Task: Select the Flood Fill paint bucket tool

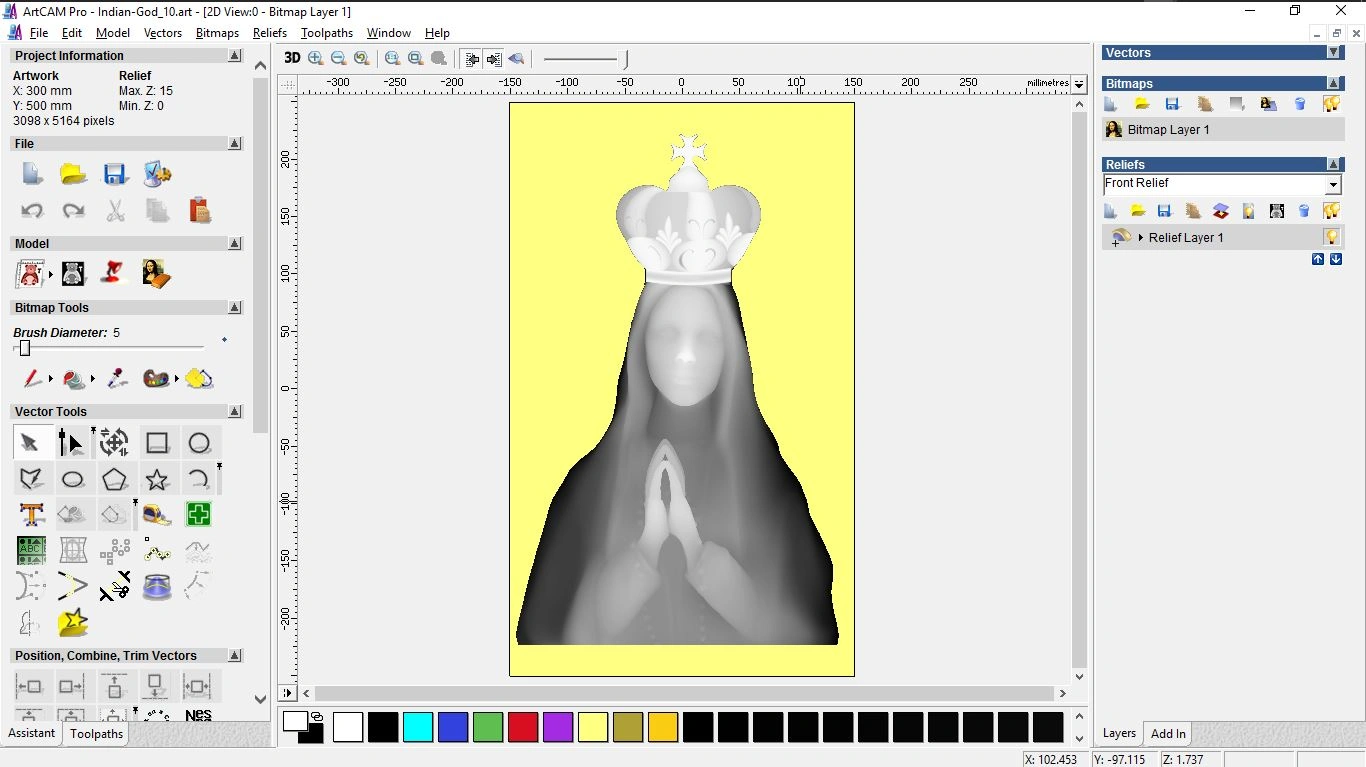Action: coord(74,379)
